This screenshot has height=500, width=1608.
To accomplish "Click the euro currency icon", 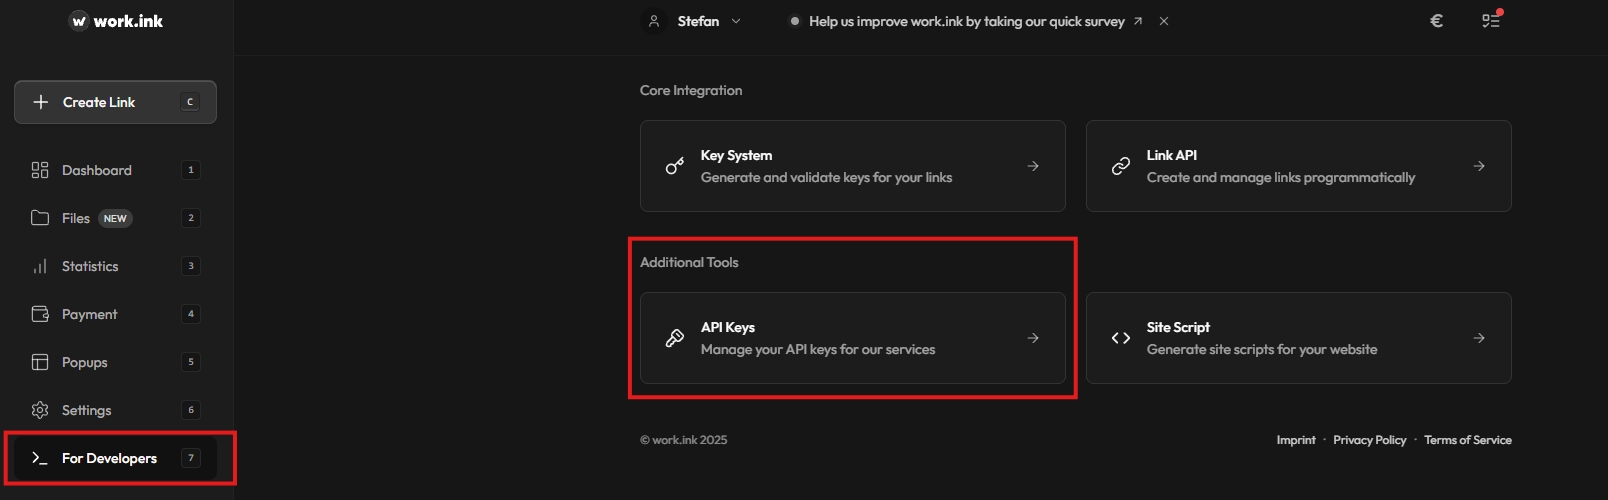I will [x=1436, y=21].
